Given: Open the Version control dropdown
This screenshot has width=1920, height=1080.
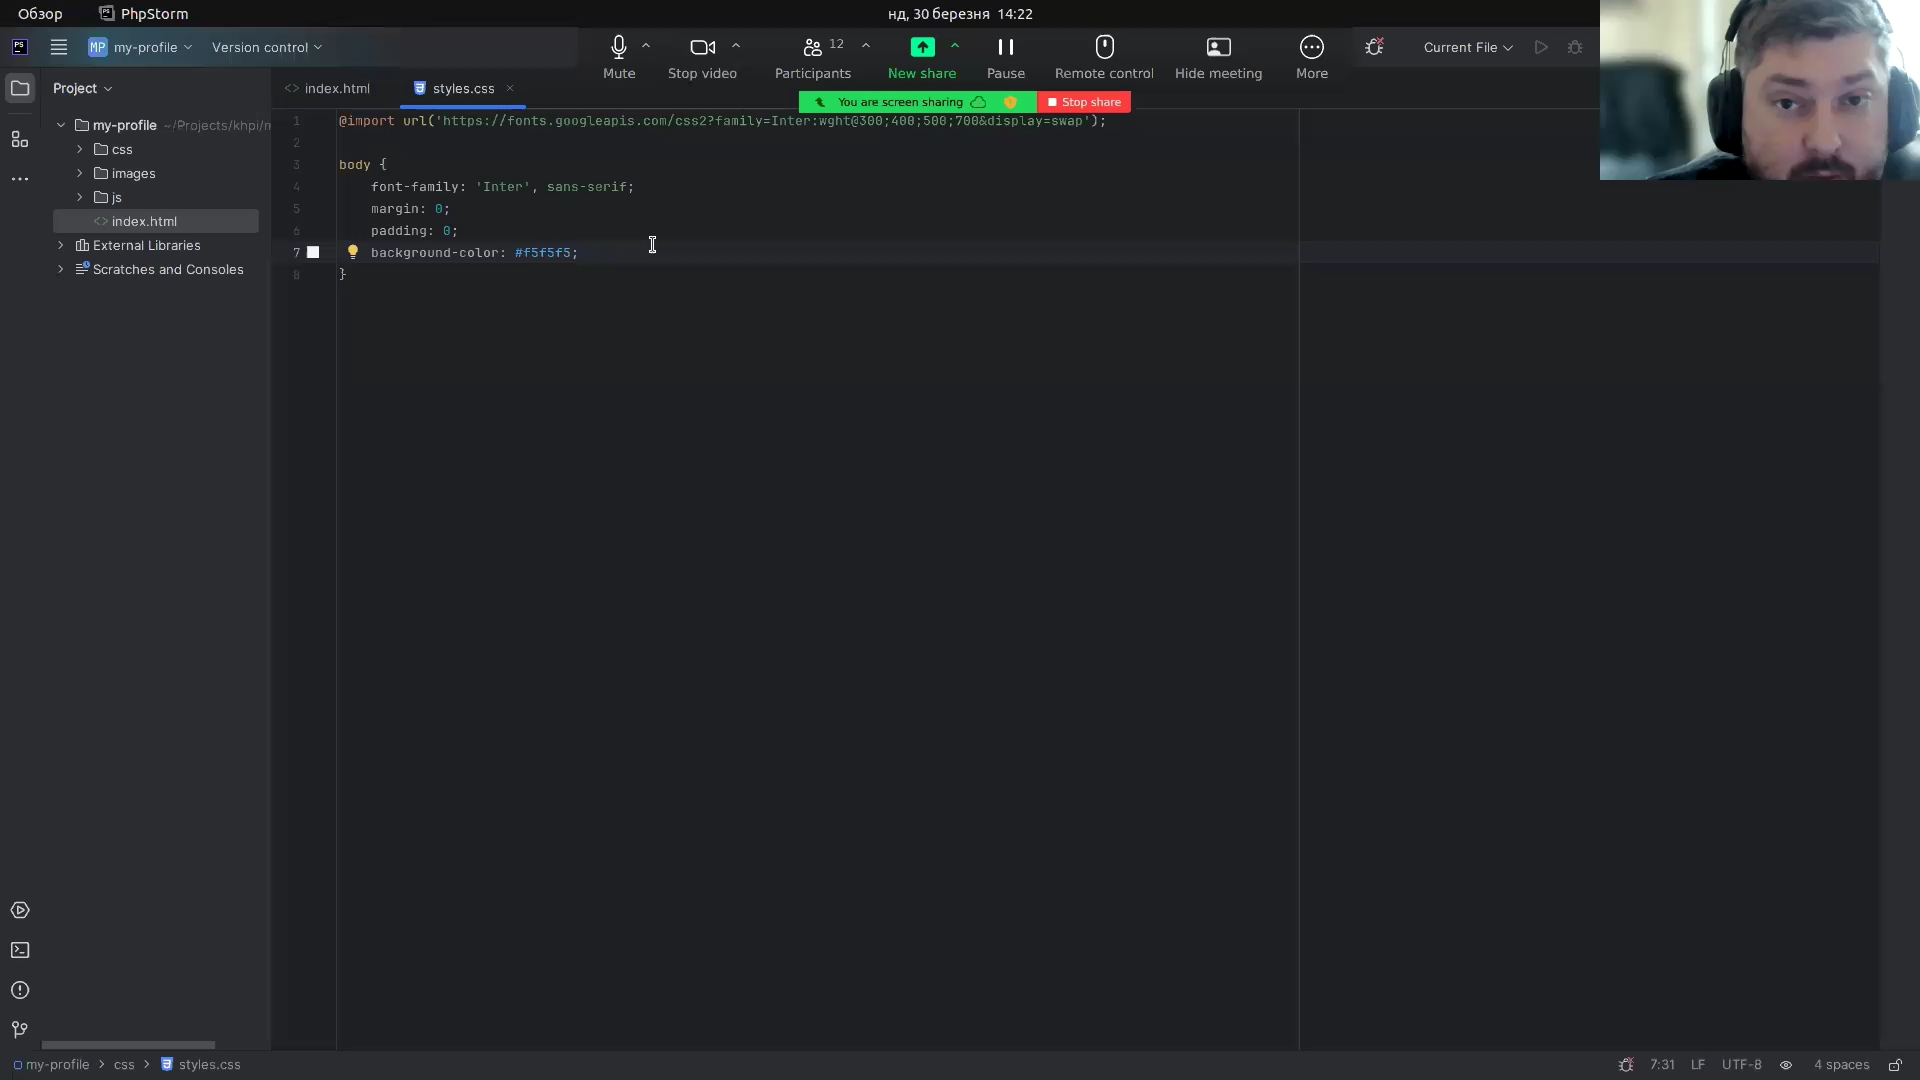Looking at the screenshot, I should click(x=266, y=47).
